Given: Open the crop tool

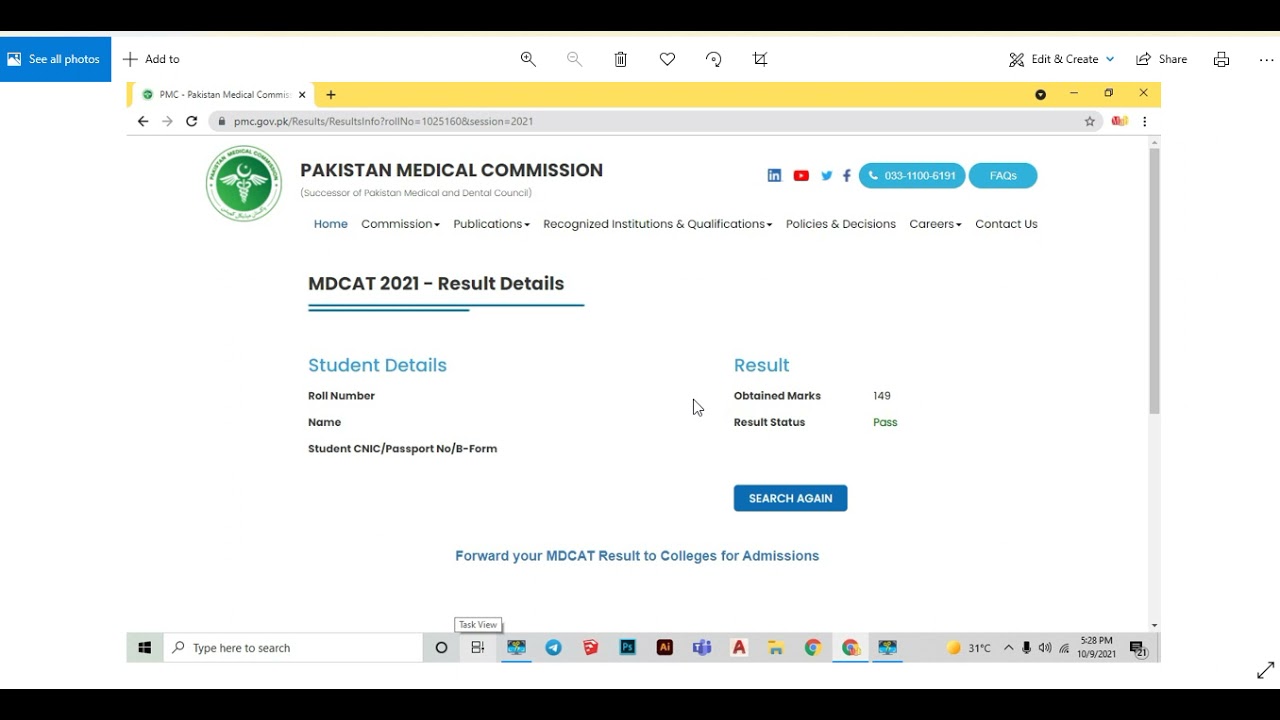Looking at the screenshot, I should 760,59.
